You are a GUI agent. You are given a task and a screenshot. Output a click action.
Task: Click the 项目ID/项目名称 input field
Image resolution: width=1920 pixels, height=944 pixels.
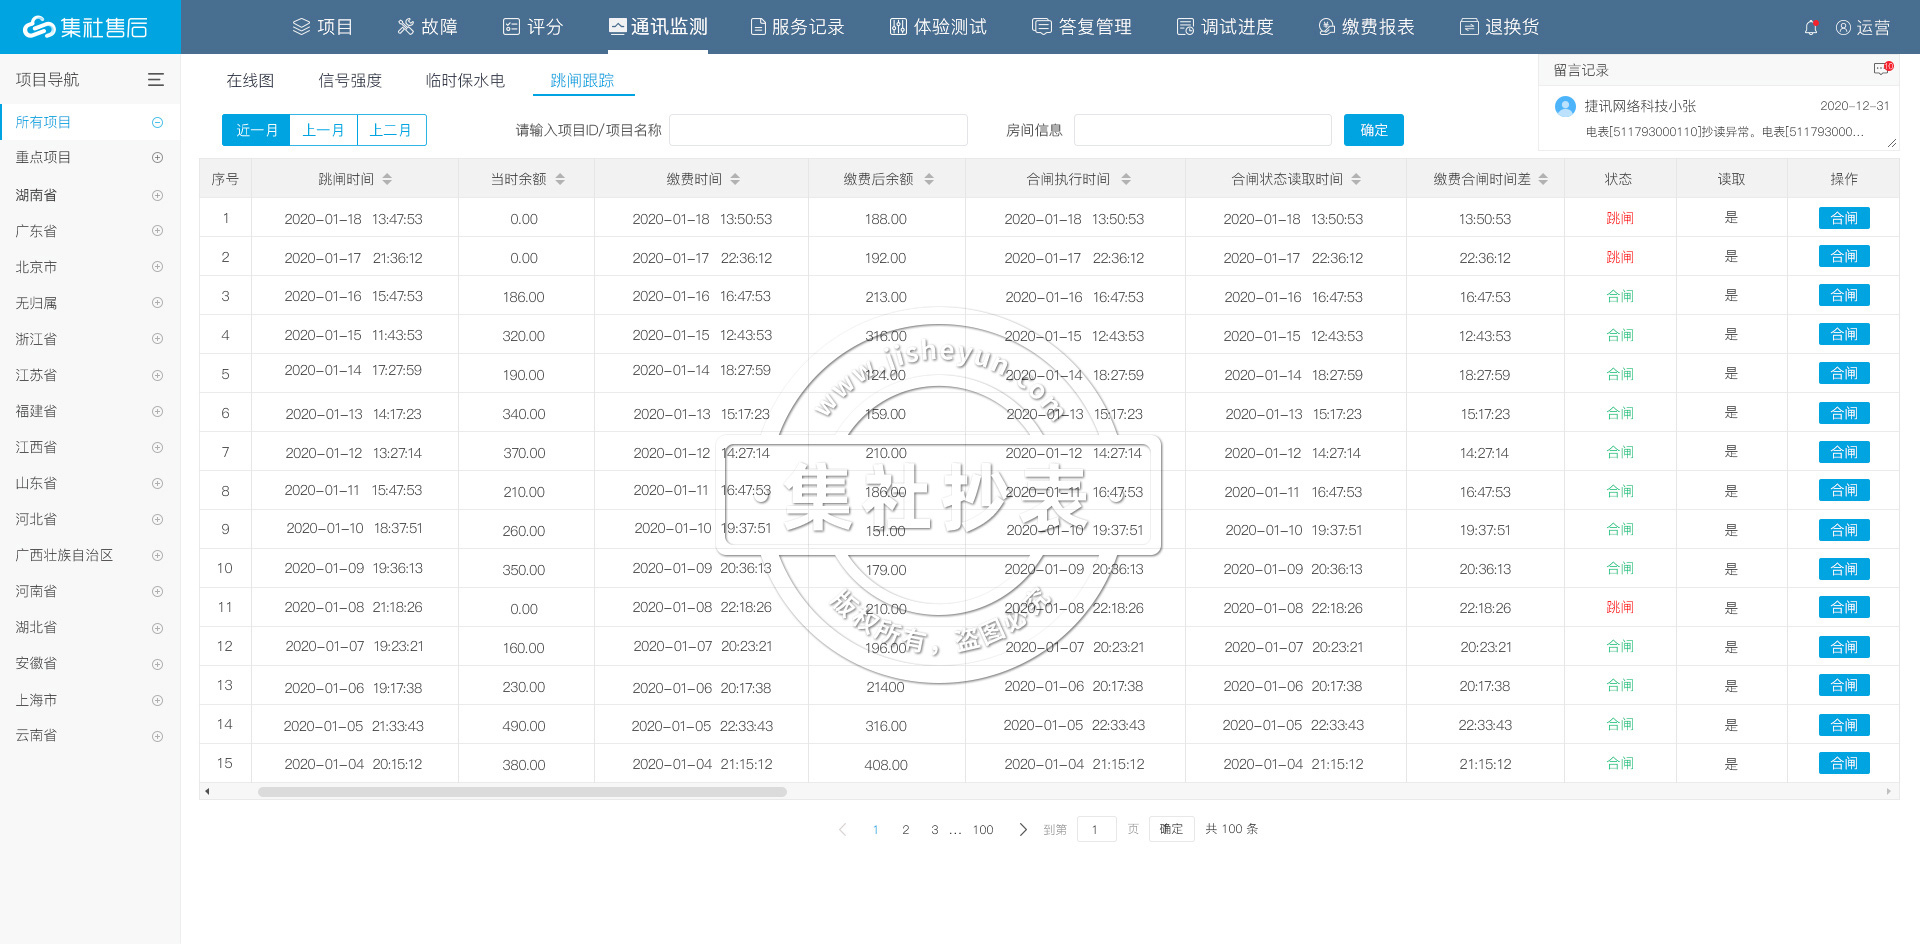coord(818,129)
